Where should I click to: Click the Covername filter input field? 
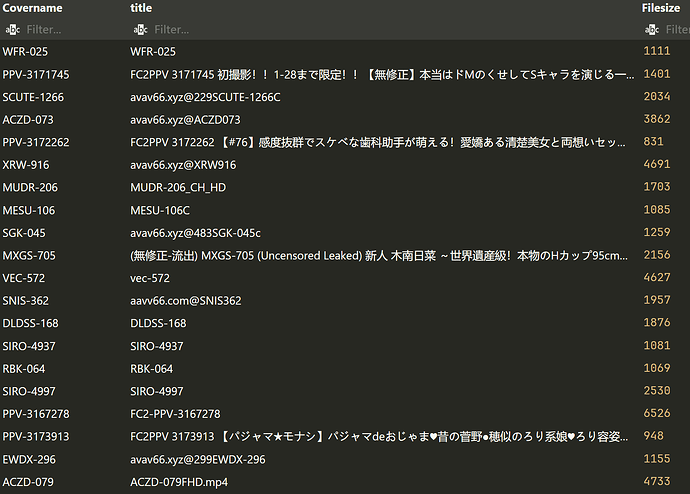[x=75, y=29]
